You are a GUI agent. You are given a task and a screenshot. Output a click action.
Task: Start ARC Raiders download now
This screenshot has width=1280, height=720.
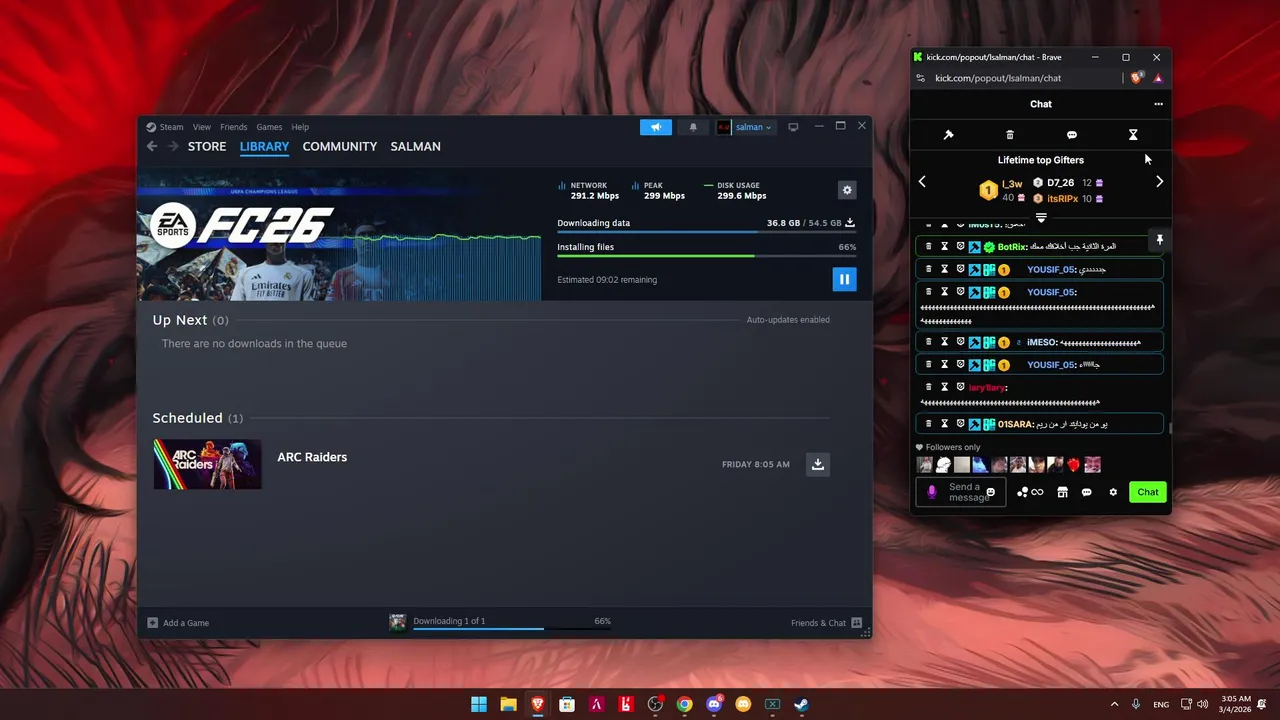[x=818, y=464]
